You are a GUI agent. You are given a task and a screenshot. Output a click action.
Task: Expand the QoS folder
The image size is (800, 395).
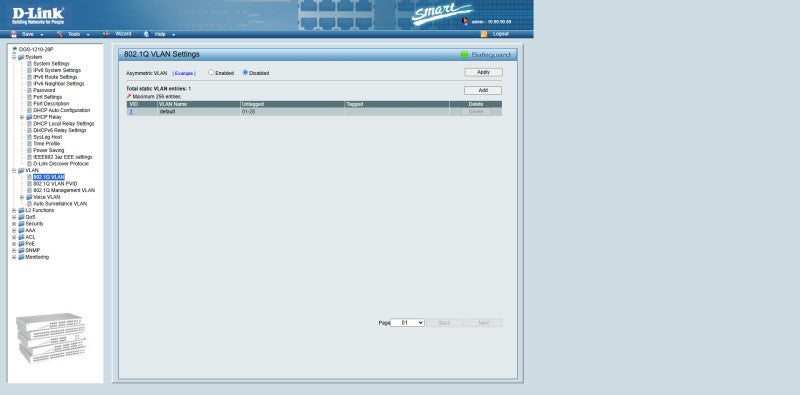point(14,217)
